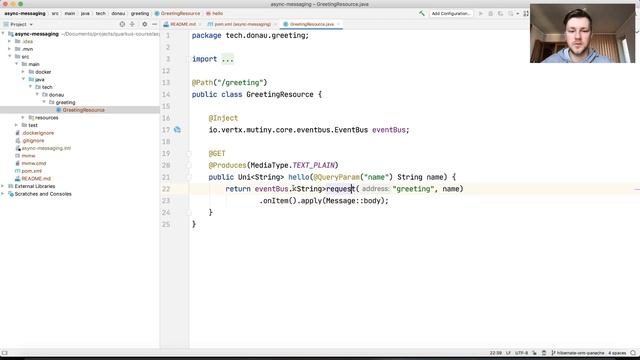This screenshot has width=640, height=360.
Task: Expand the docker folder
Action: 23,72
